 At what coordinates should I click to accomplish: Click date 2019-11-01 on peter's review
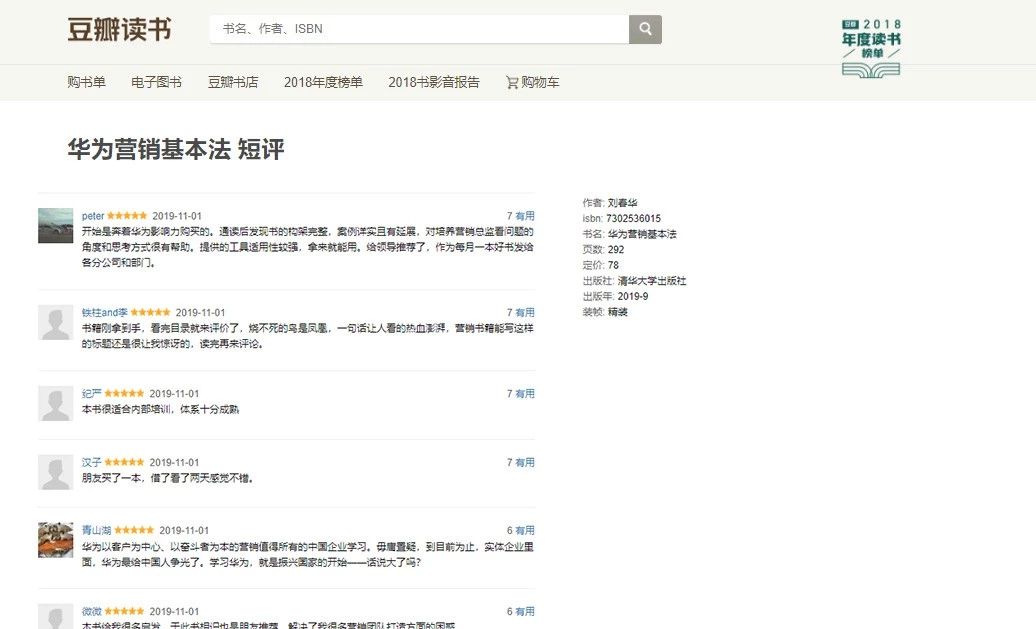(x=177, y=216)
